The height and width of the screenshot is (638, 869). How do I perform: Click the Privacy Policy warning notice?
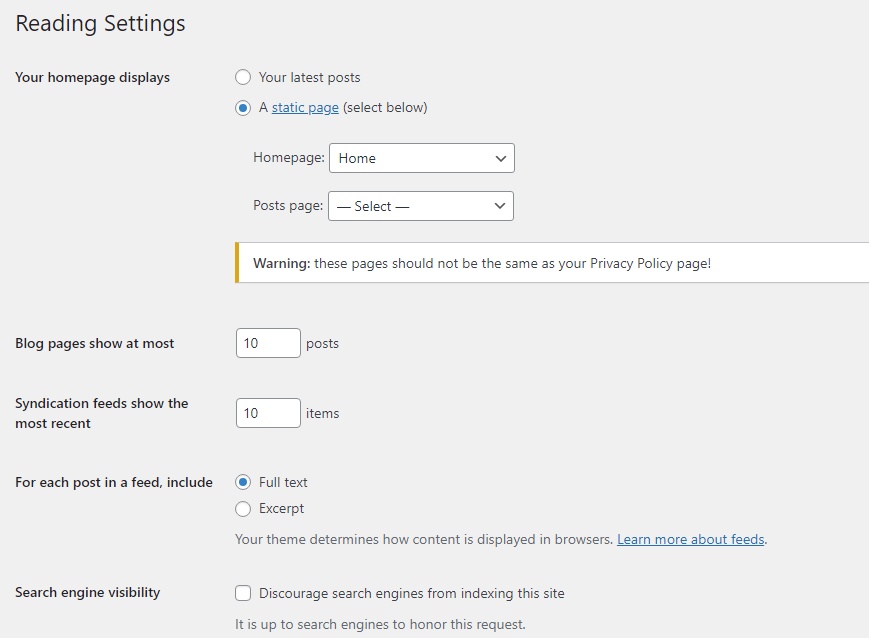pos(550,263)
